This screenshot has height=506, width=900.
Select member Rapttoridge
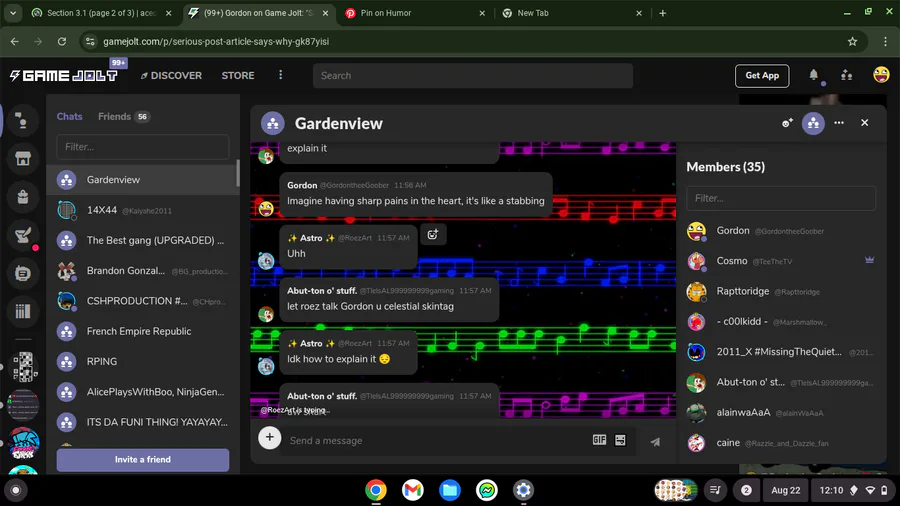click(x=781, y=291)
